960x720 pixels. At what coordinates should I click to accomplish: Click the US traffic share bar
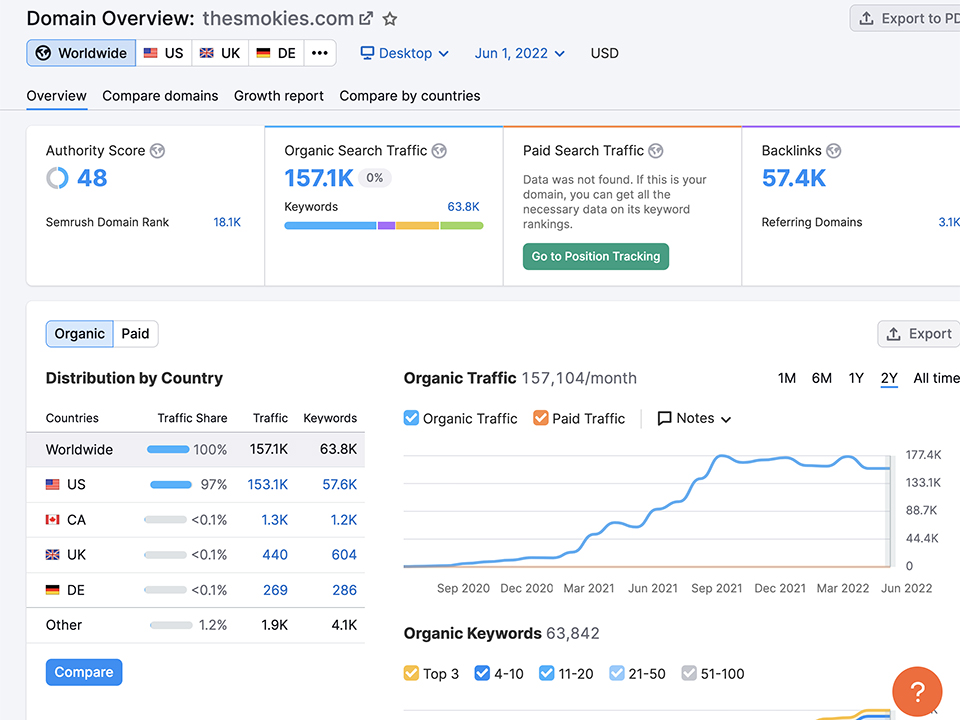[x=171, y=485]
